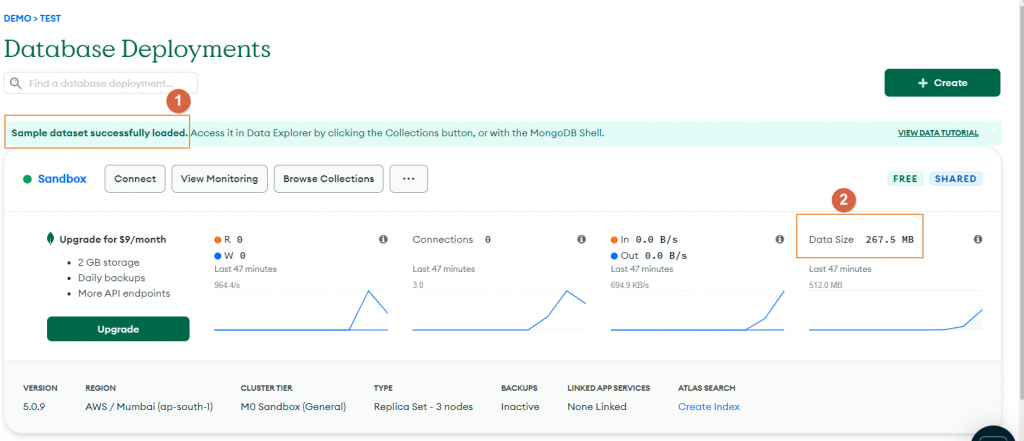This screenshot has height=441, width=1024.
Task: Click the green leaf upgrade icon
Action: click(x=50, y=238)
